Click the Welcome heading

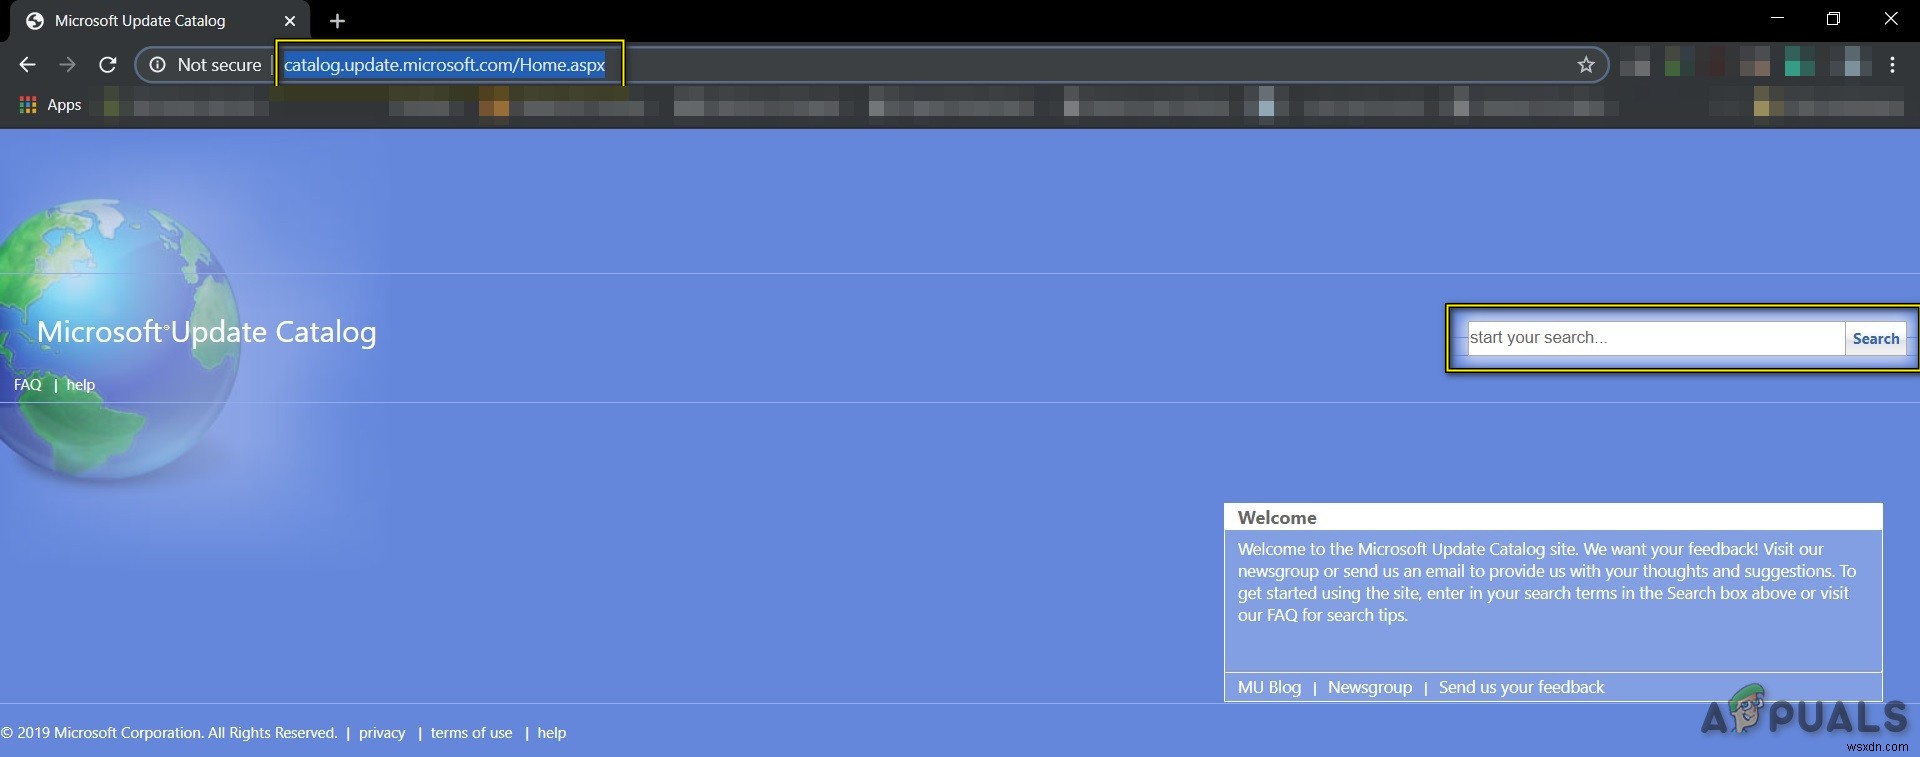point(1277,518)
